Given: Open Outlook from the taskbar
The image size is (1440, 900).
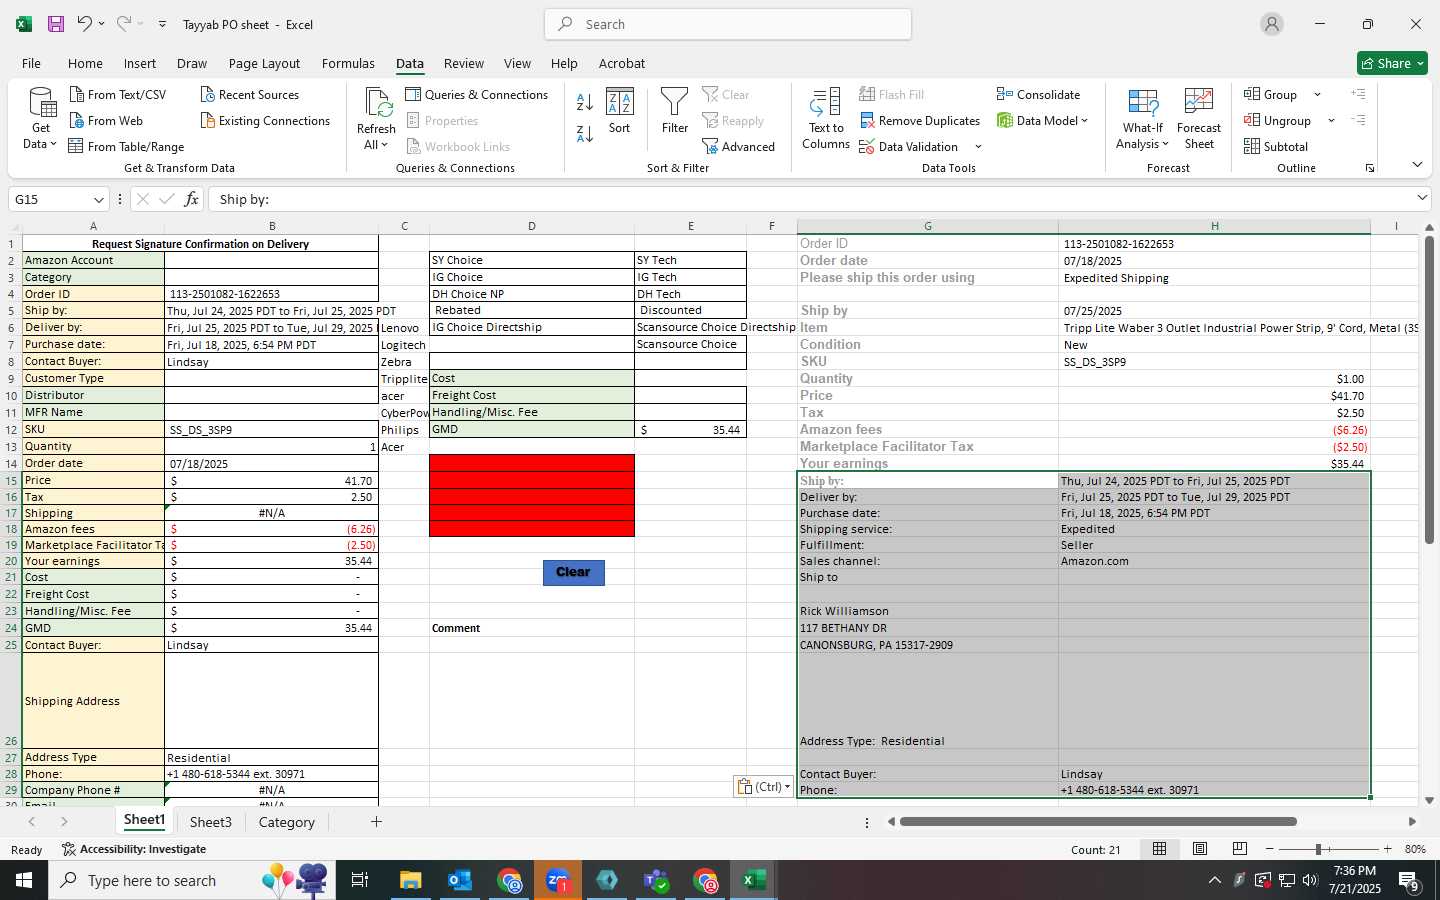Looking at the screenshot, I should (x=459, y=880).
